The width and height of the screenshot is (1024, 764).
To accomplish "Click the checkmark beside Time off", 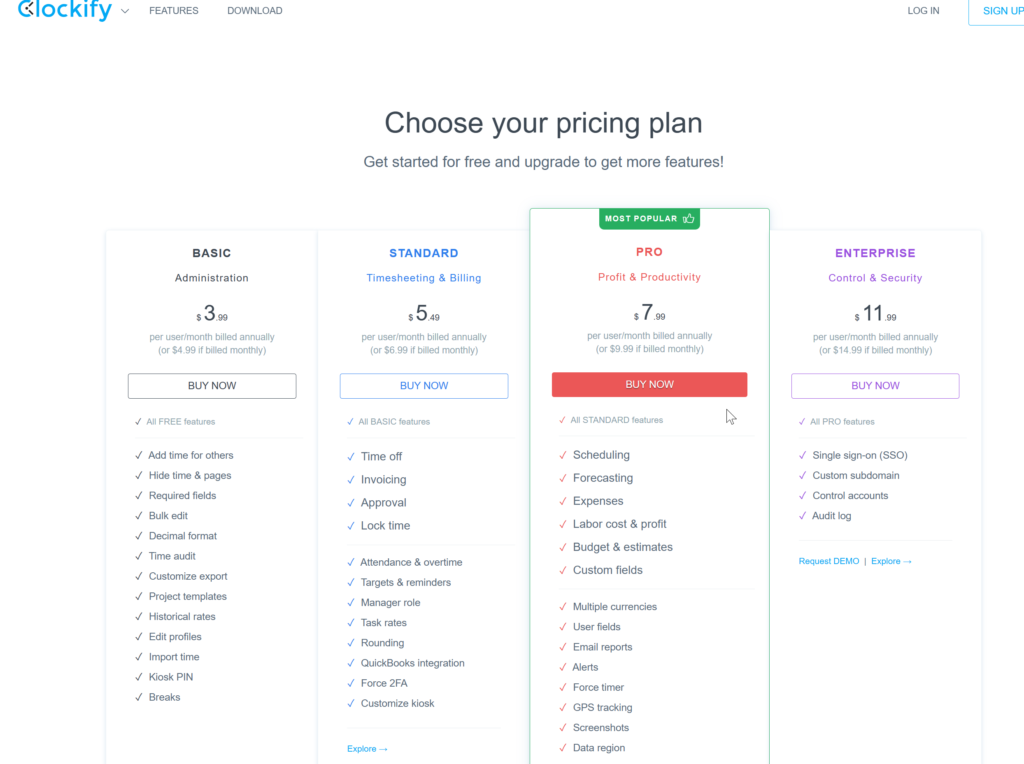I will (351, 456).
